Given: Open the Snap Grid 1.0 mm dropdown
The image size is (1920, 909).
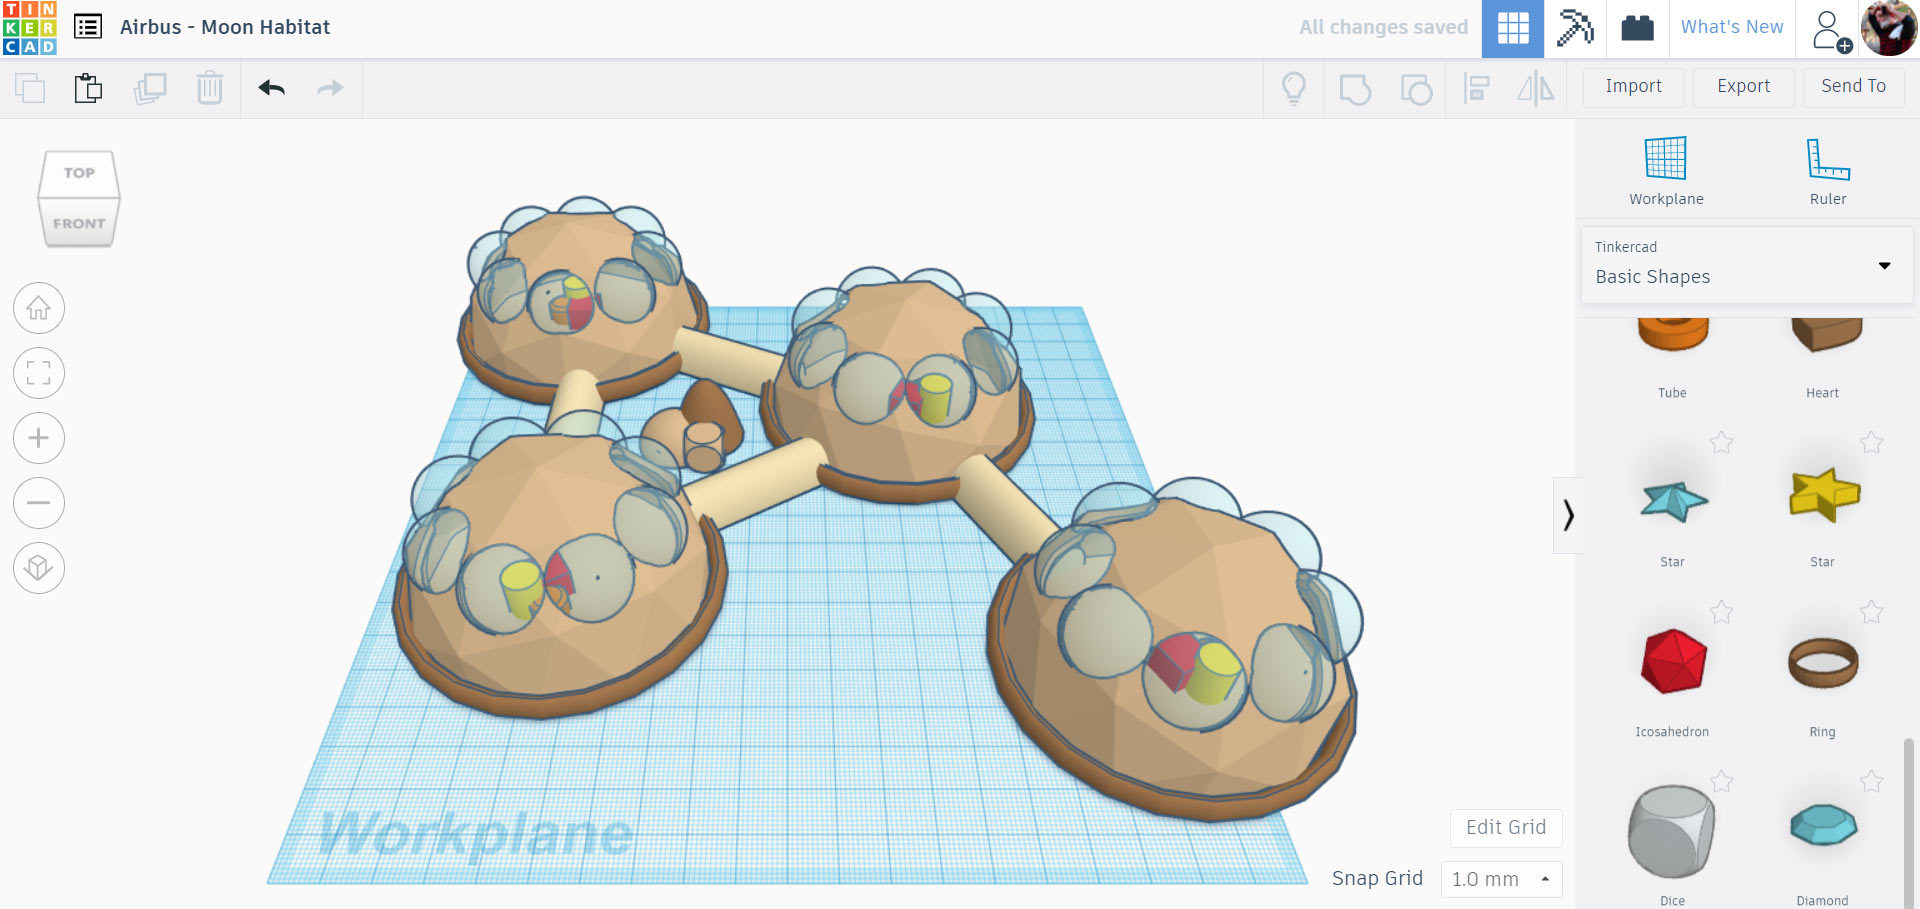Looking at the screenshot, I should pos(1501,879).
